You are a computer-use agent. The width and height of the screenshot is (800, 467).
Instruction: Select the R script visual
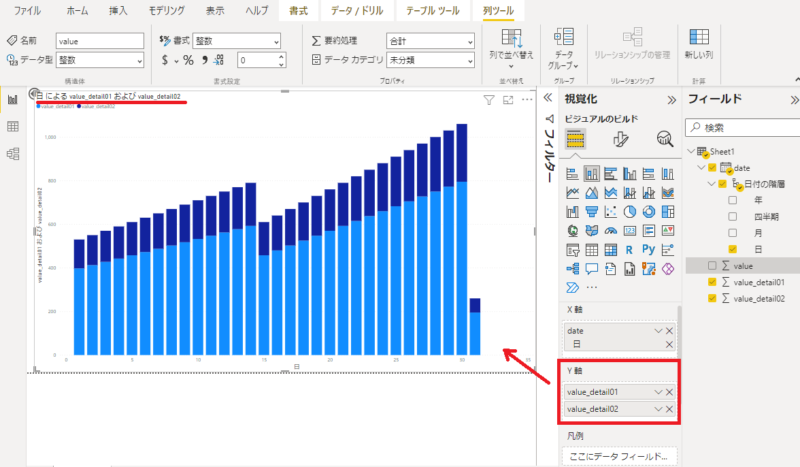tap(630, 250)
